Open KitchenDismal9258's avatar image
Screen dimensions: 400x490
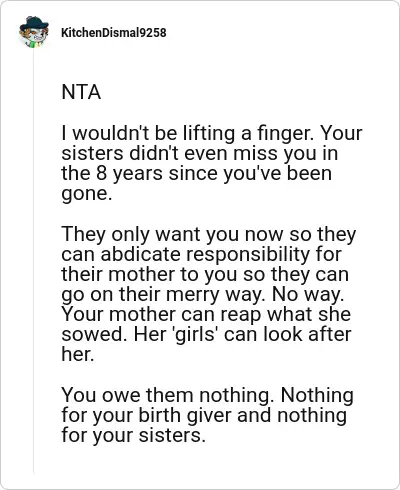(x=34, y=32)
